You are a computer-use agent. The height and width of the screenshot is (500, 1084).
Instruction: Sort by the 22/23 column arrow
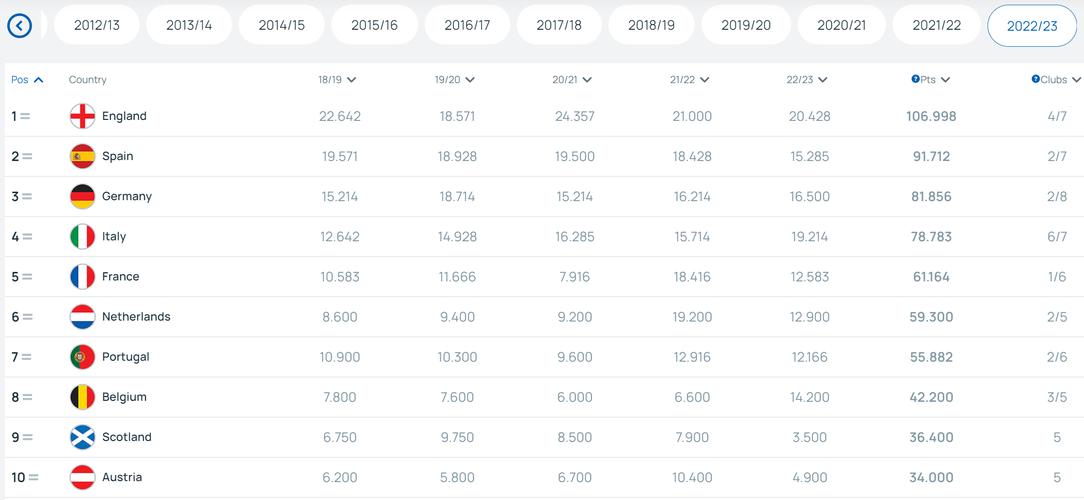822,80
